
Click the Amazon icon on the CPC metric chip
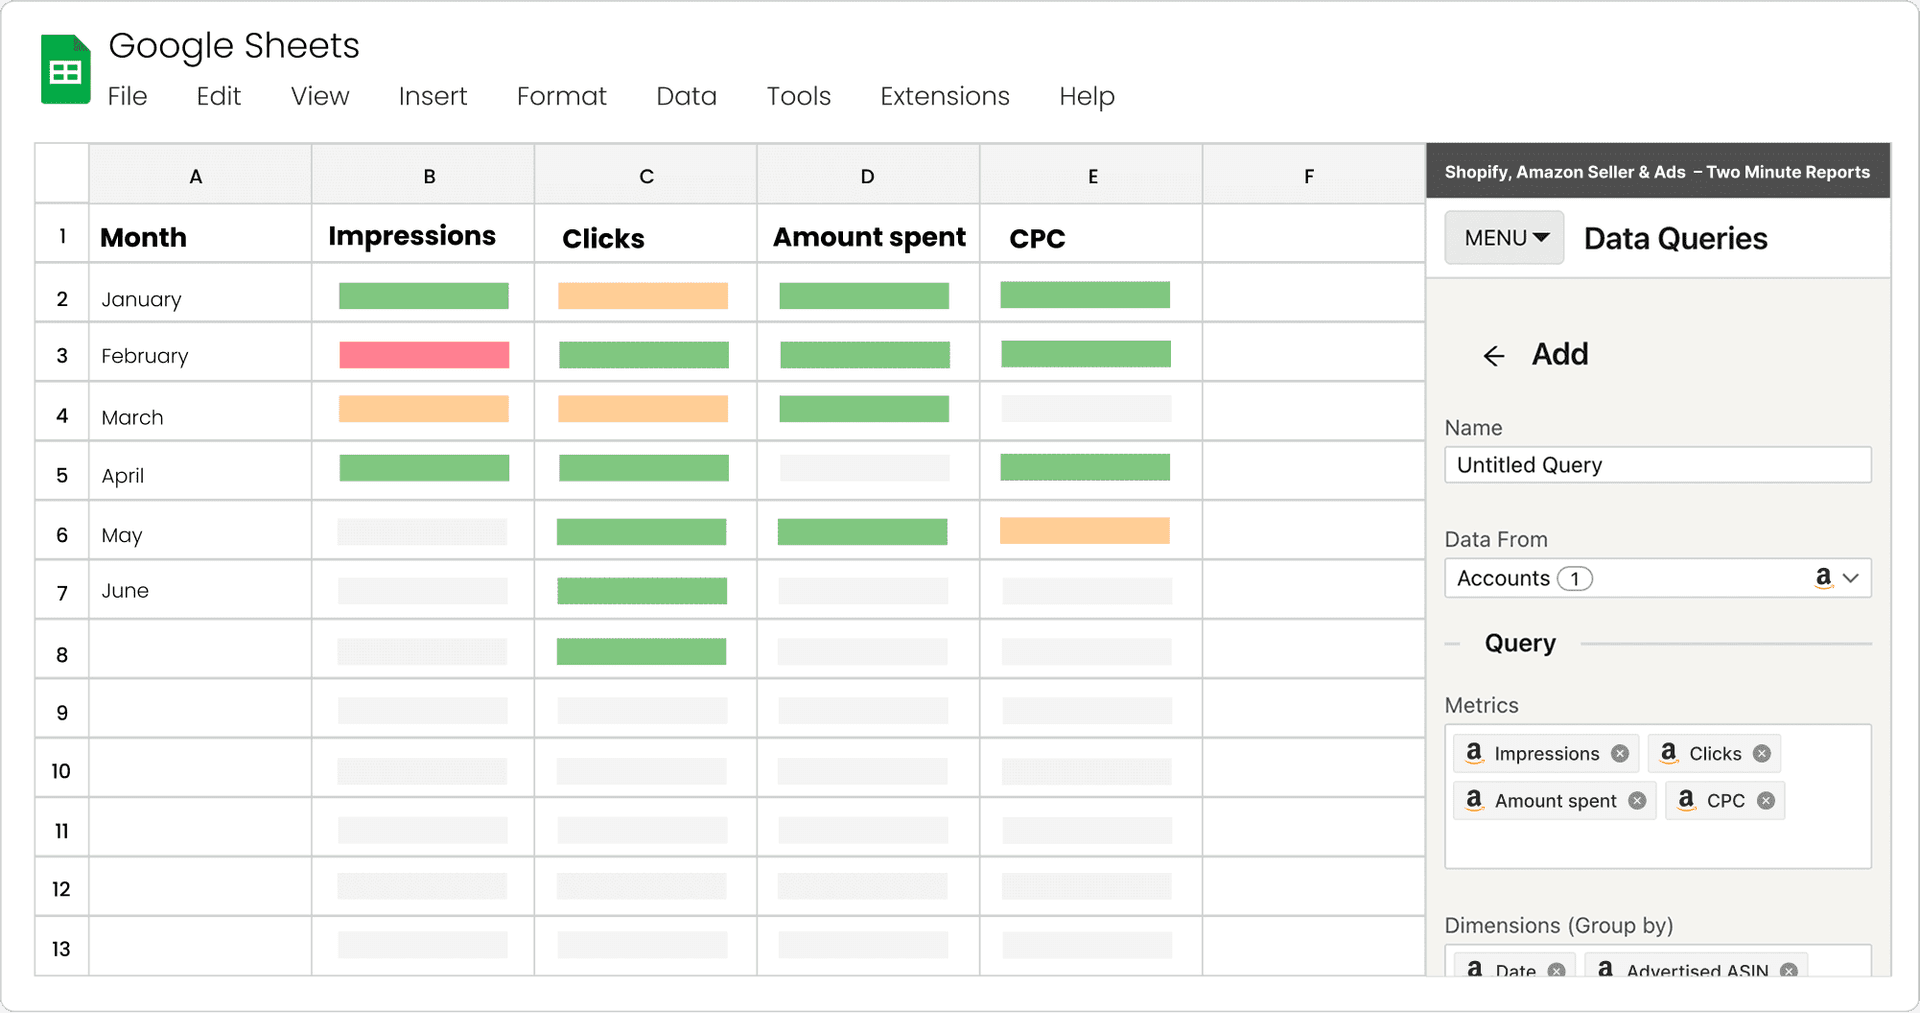point(1687,800)
